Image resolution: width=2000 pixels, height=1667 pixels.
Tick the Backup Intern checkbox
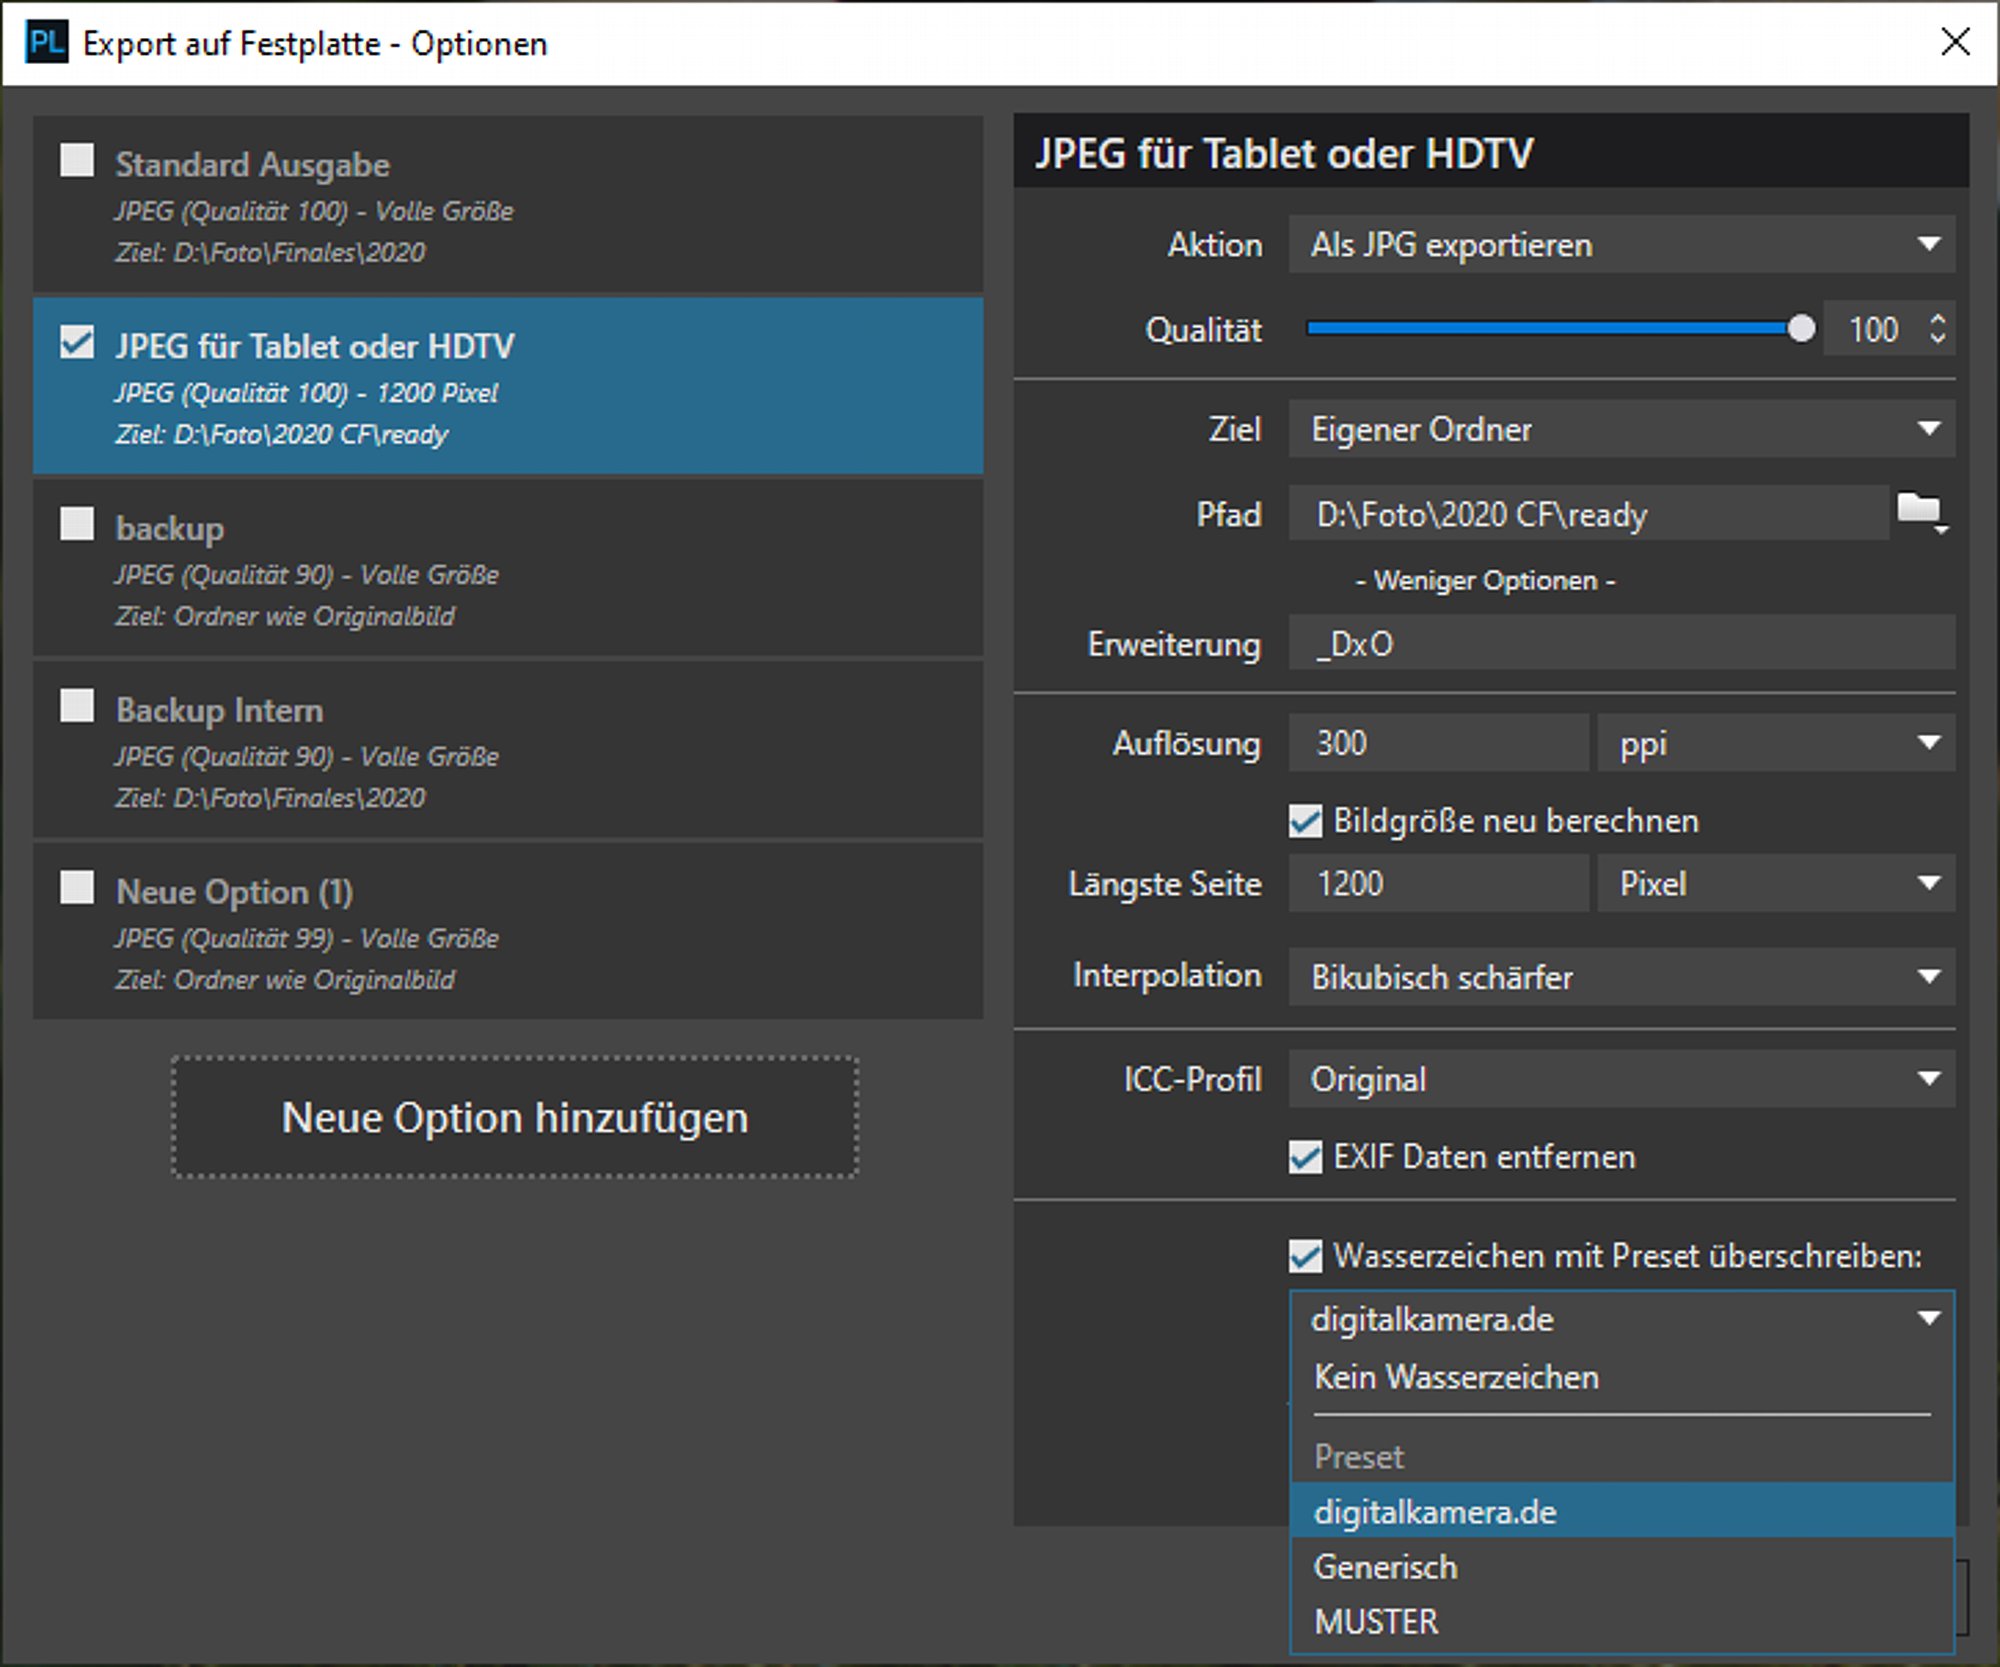click(77, 705)
